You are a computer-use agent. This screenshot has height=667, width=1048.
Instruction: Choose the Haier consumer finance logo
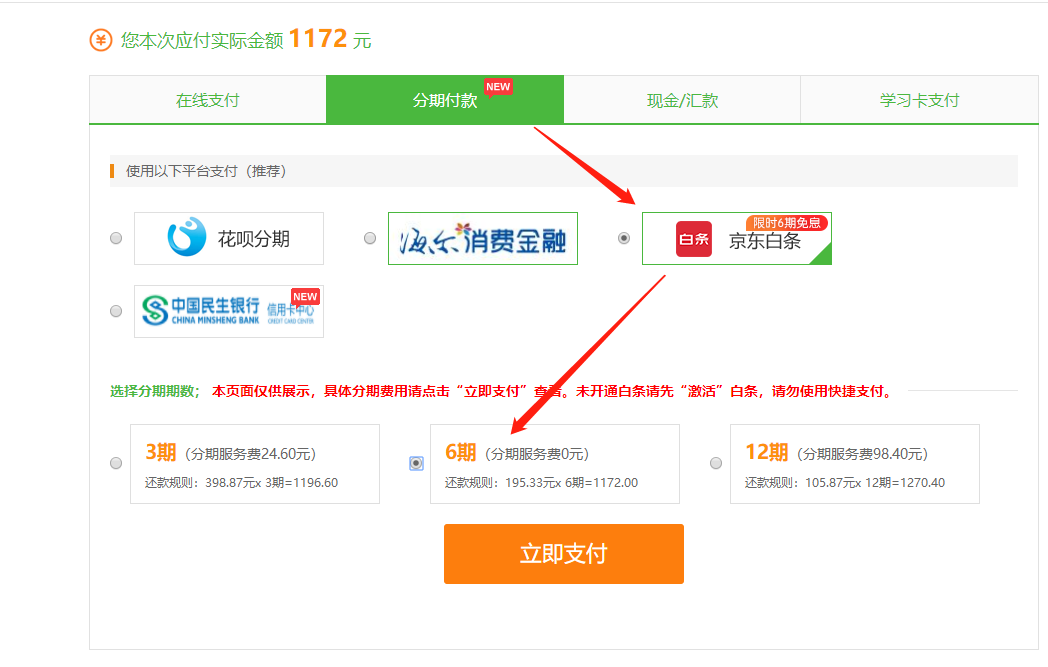[482, 238]
